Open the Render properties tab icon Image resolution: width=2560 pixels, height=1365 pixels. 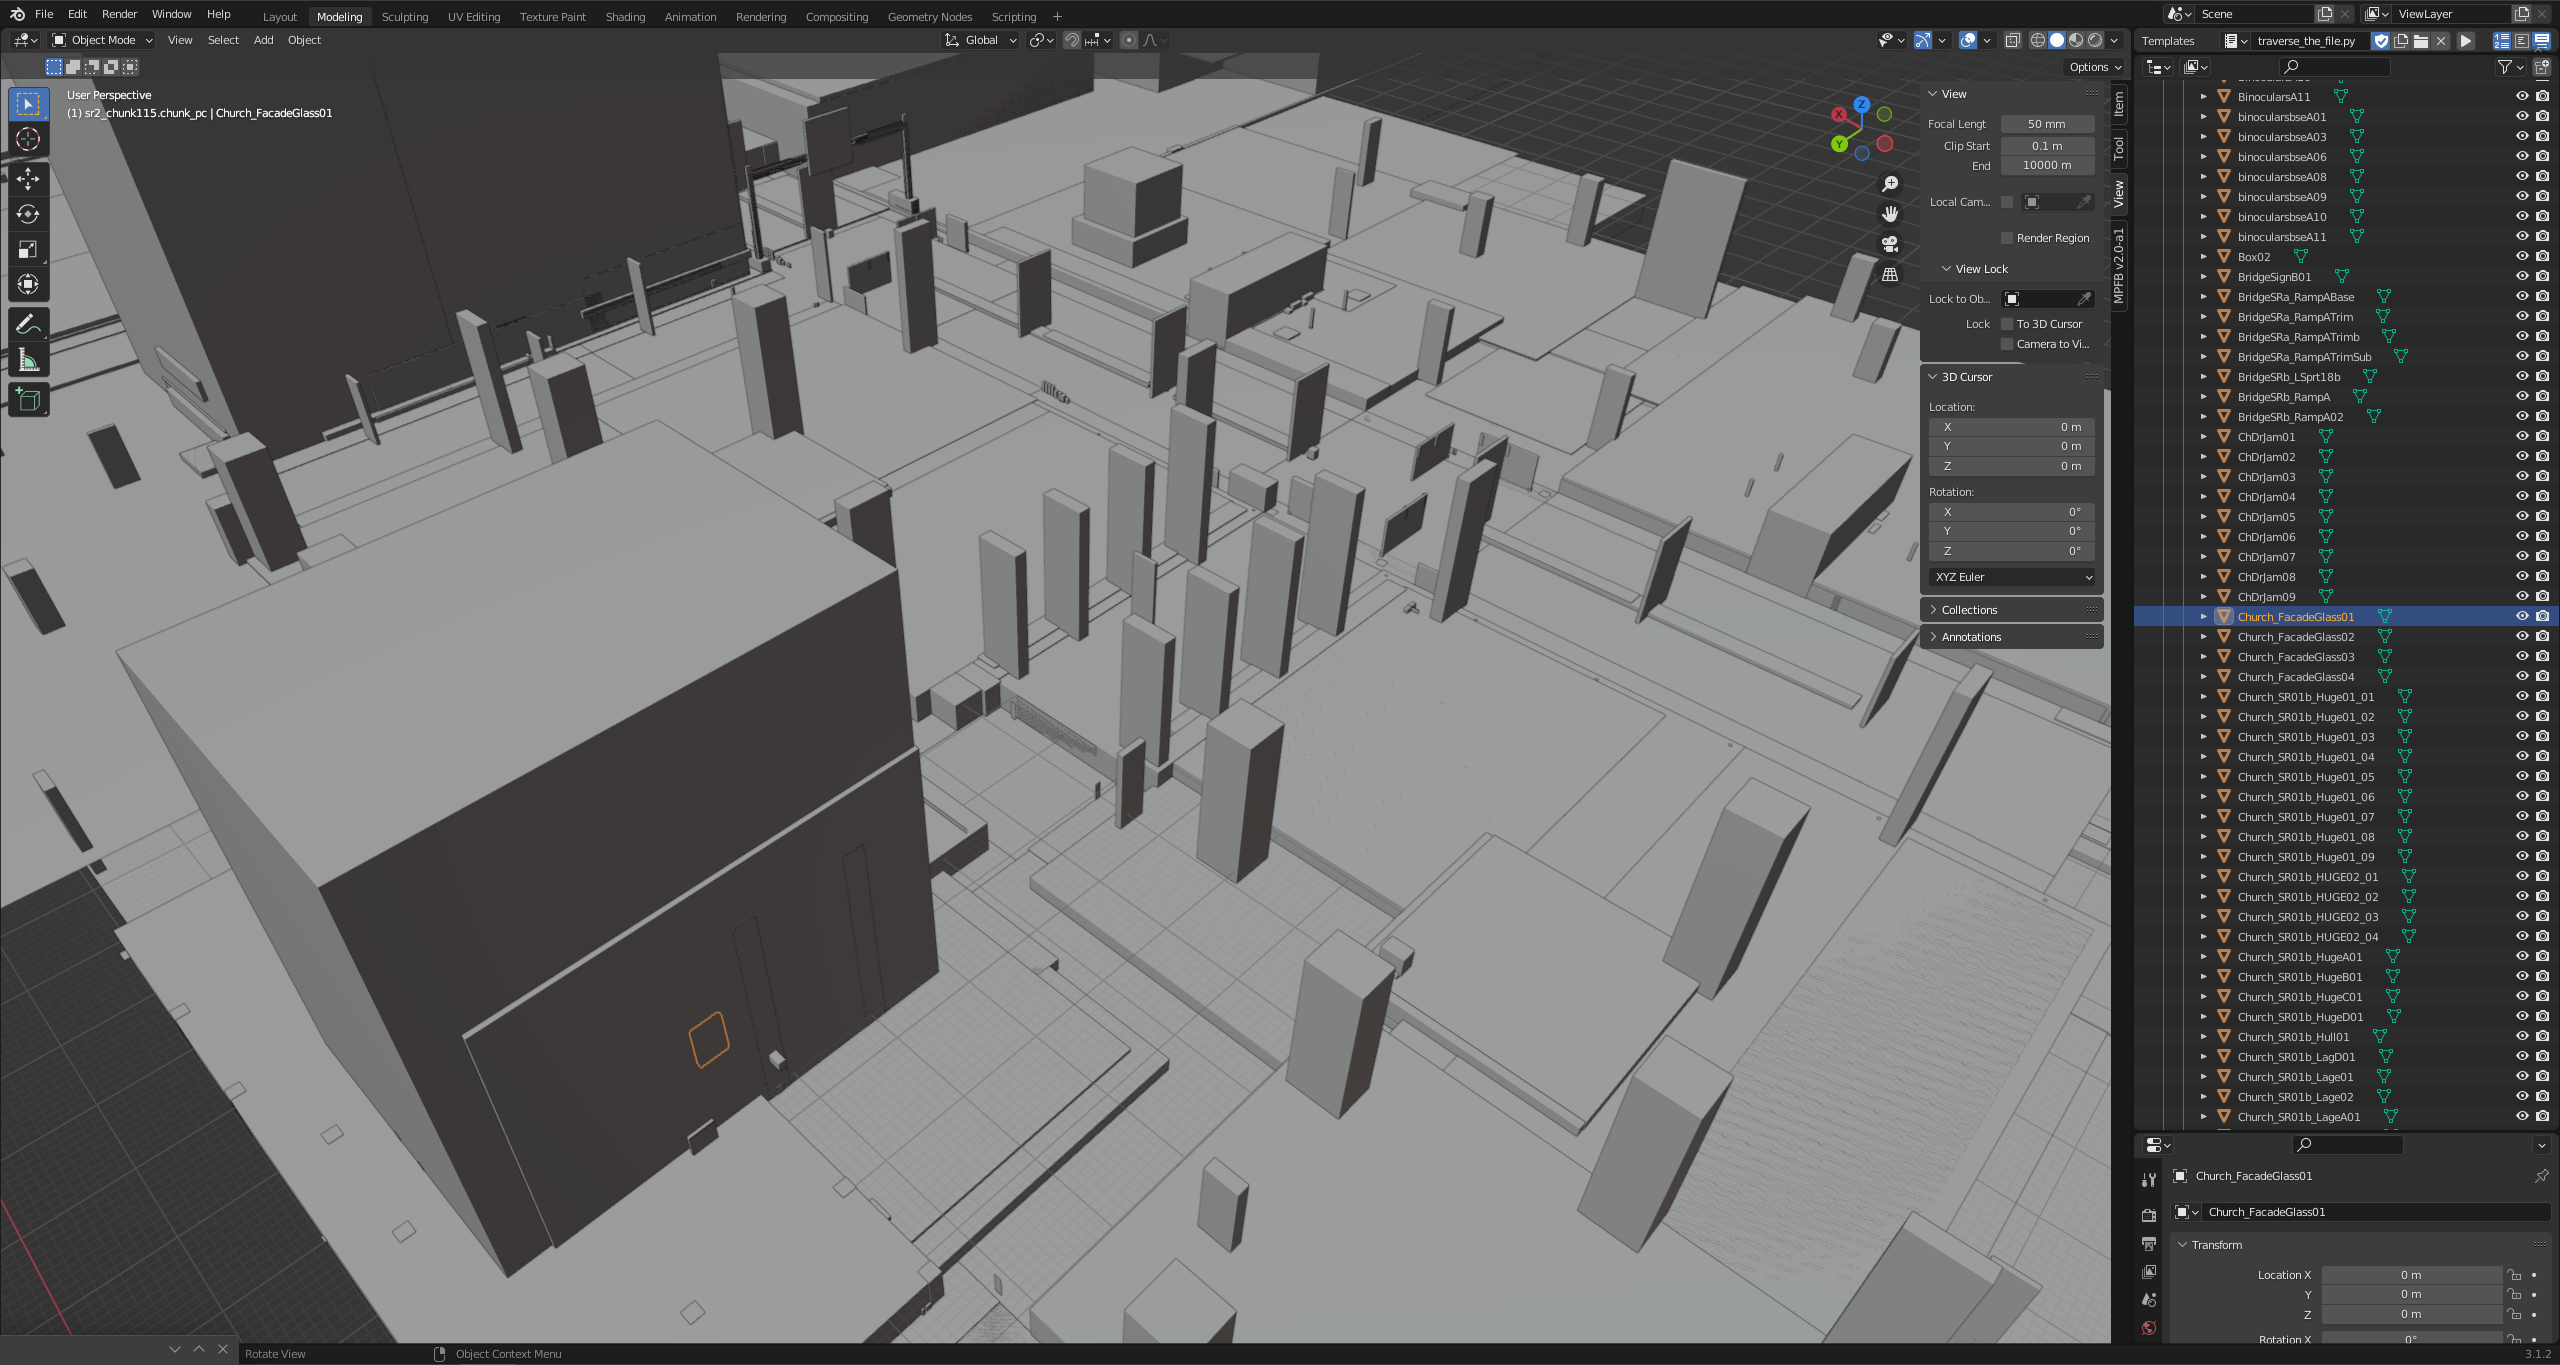(x=2149, y=1215)
